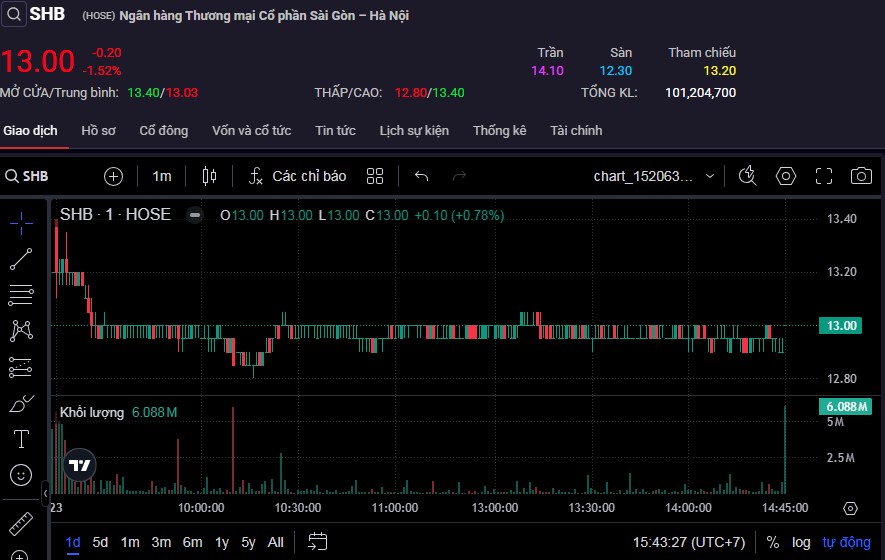
Task: Open chart settings hexagon icon
Action: click(x=786, y=176)
